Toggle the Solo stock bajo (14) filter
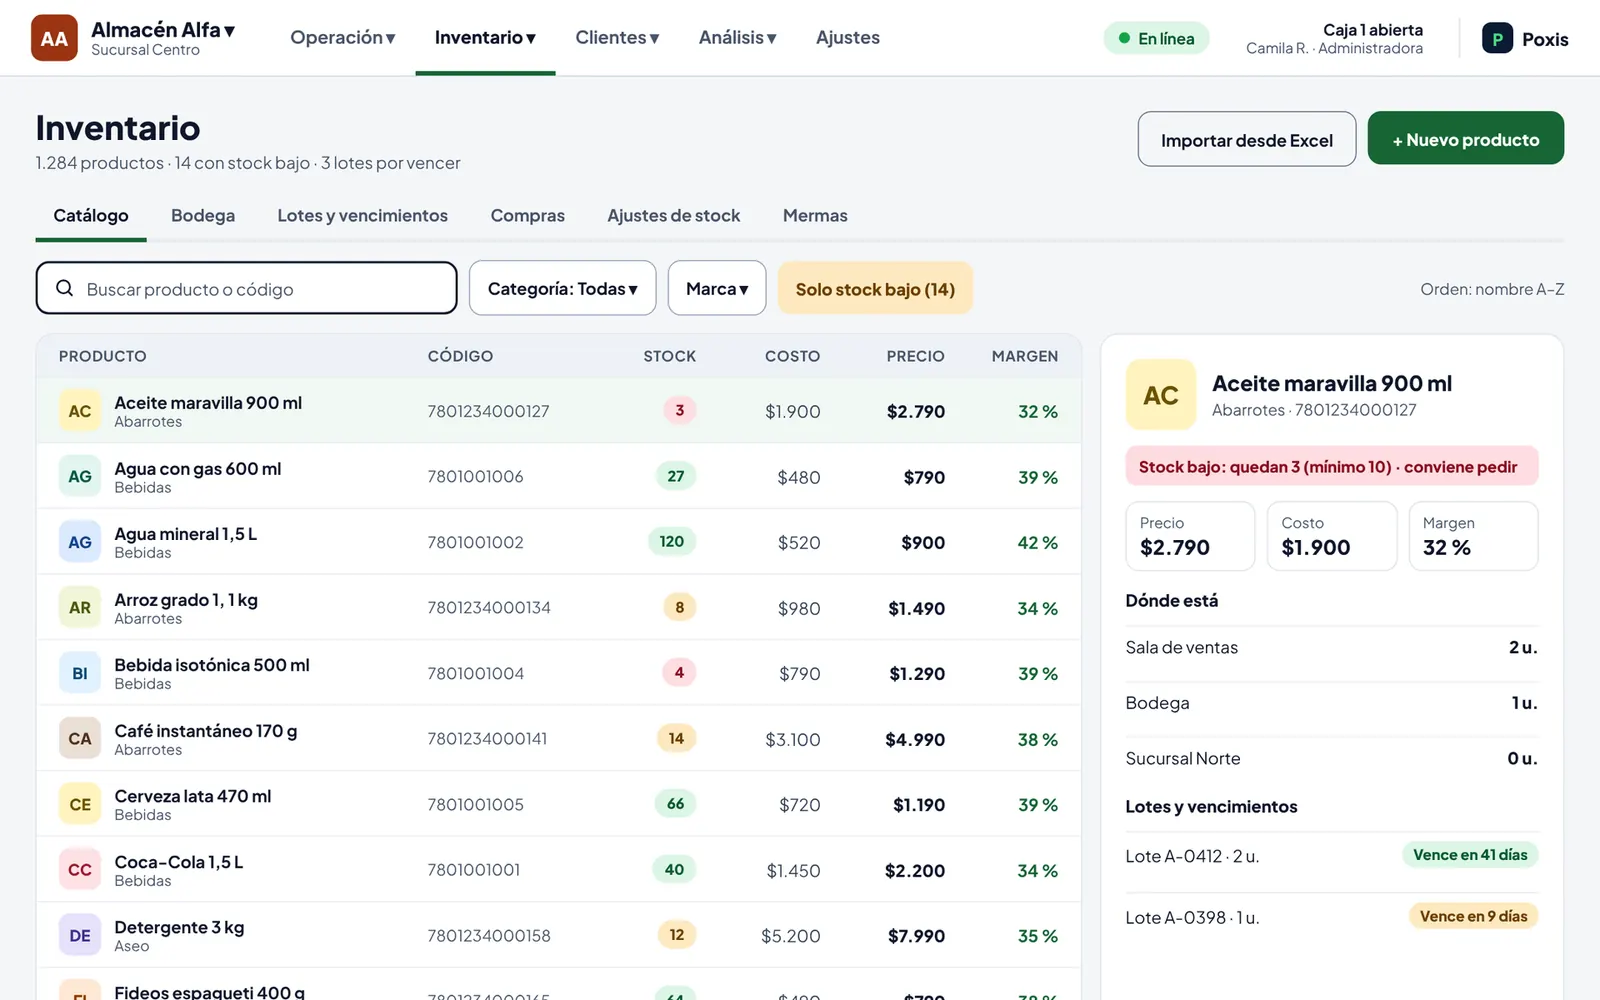 pos(875,288)
